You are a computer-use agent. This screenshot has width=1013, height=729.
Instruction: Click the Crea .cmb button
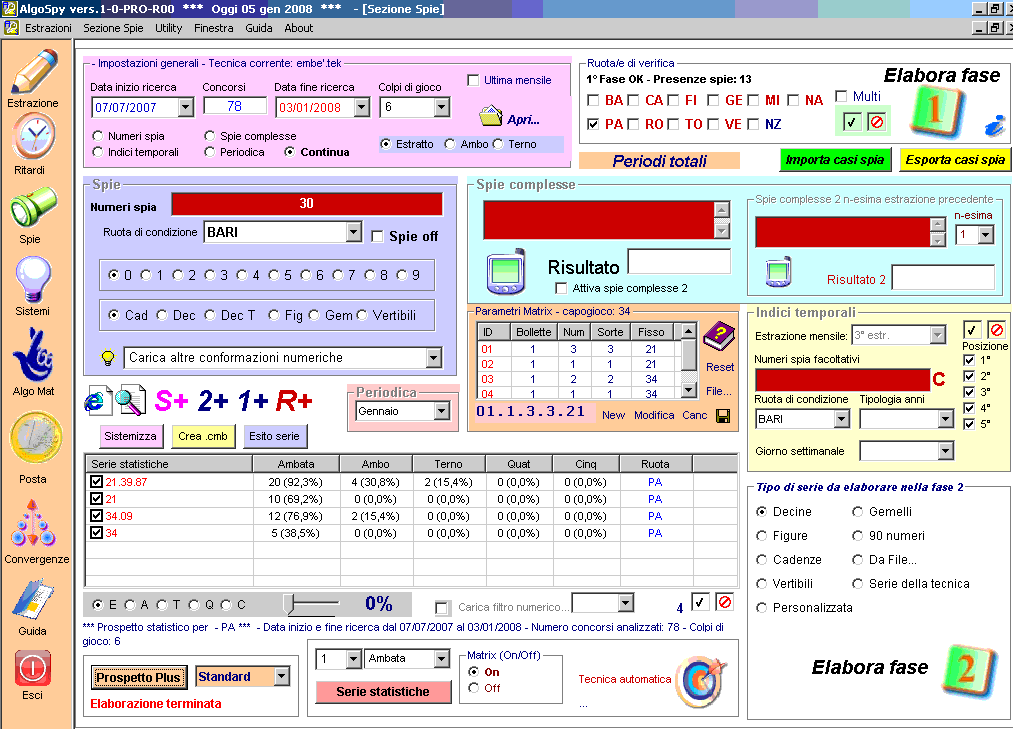(203, 436)
